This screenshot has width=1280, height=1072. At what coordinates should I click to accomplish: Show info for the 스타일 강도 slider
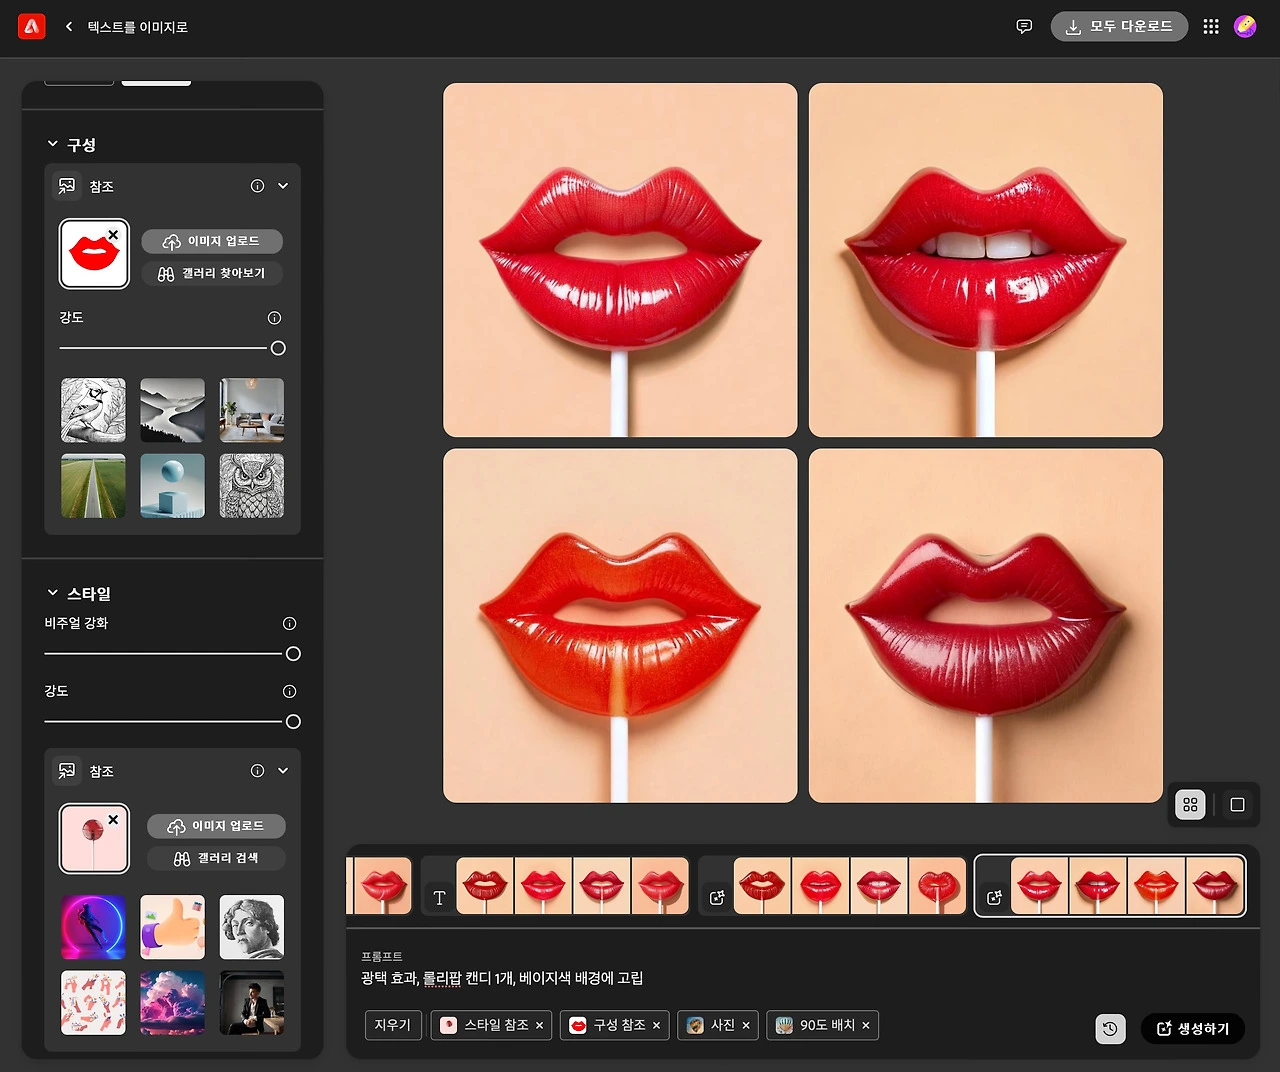coord(290,692)
